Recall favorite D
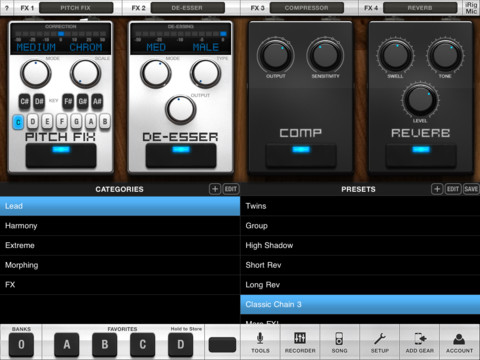 click(x=181, y=344)
